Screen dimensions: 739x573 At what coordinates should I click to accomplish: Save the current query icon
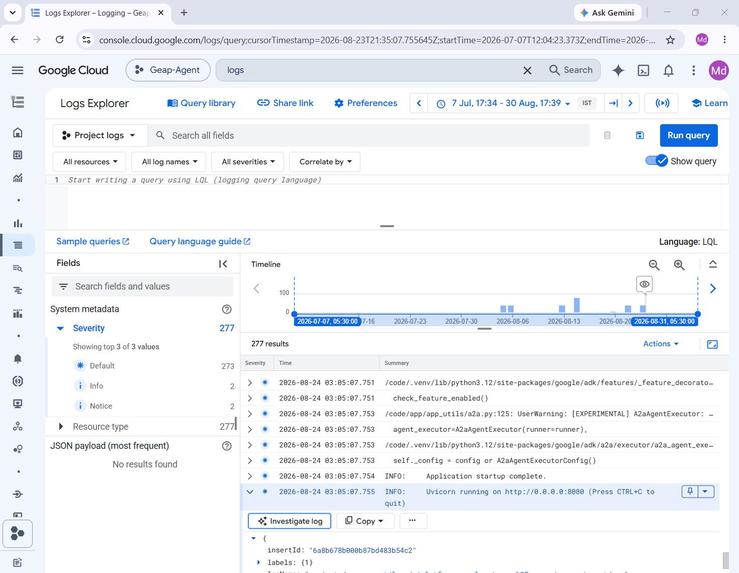pyautogui.click(x=640, y=136)
